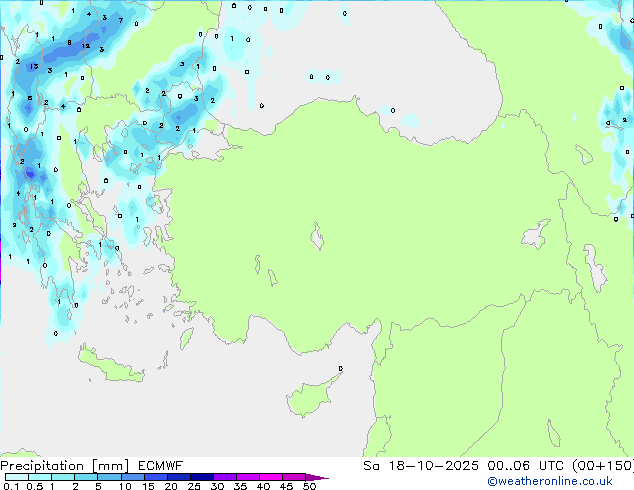The height and width of the screenshot is (490, 634).
Task: Click the legend swatch between 2 and 5
Action: click(x=86, y=477)
